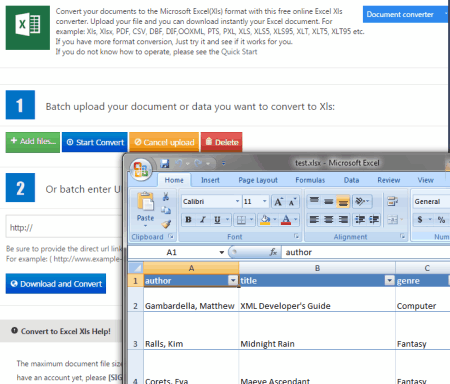This screenshot has width=450, height=384.
Task: Open the Name Box dropdown arrow
Action: [x=222, y=252]
